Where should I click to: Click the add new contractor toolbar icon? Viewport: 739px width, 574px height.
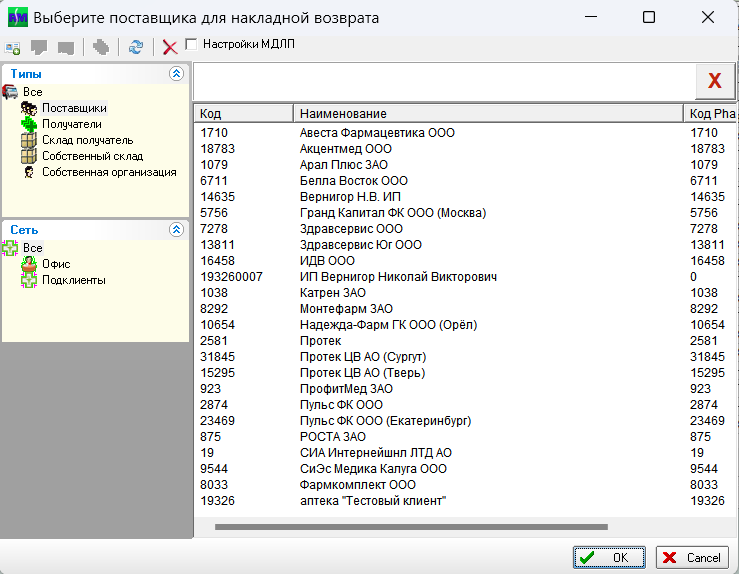13,47
